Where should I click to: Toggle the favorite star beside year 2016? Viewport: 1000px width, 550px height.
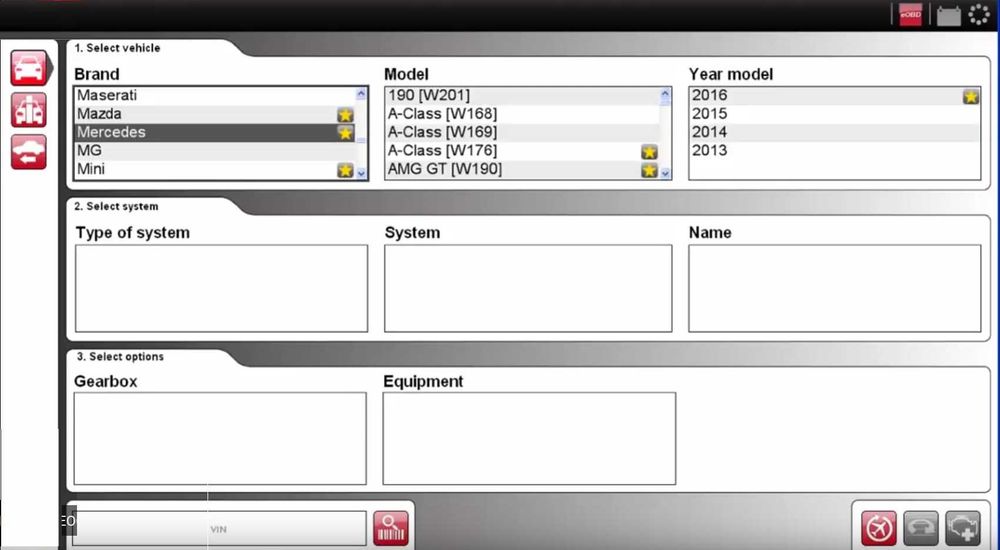(971, 96)
